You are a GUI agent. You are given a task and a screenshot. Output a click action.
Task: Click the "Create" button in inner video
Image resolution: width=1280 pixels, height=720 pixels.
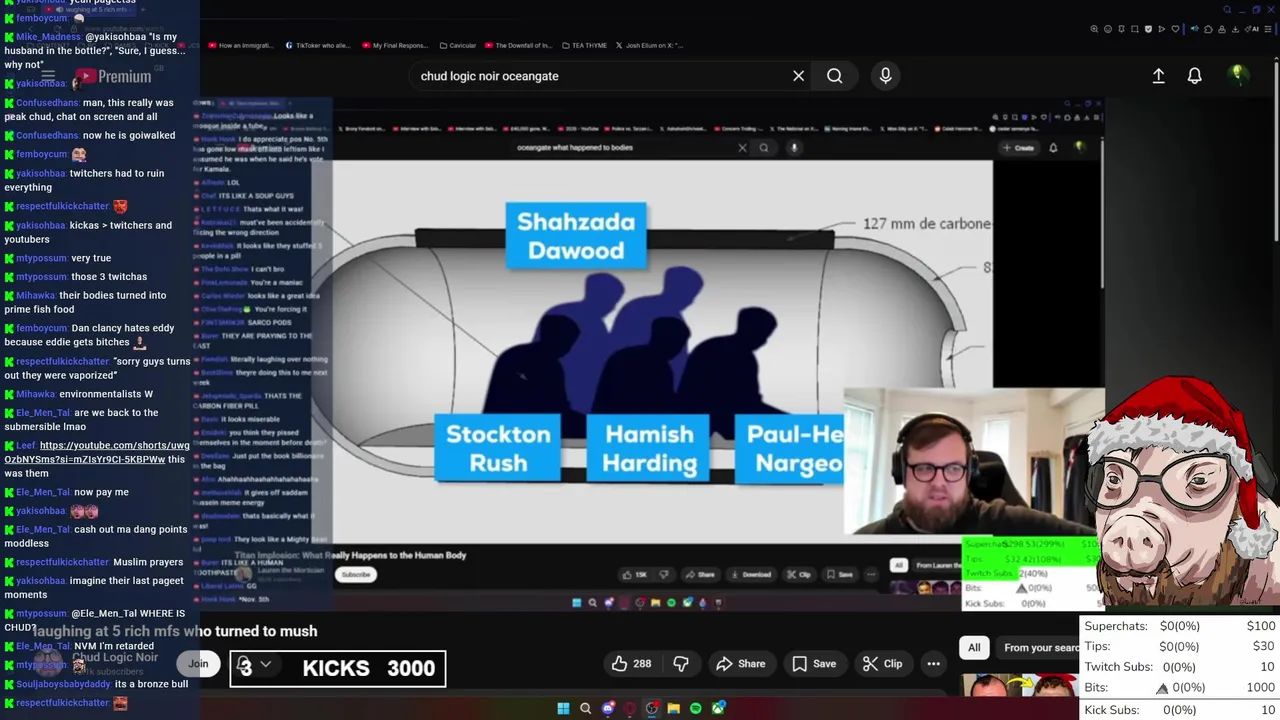click(1019, 148)
